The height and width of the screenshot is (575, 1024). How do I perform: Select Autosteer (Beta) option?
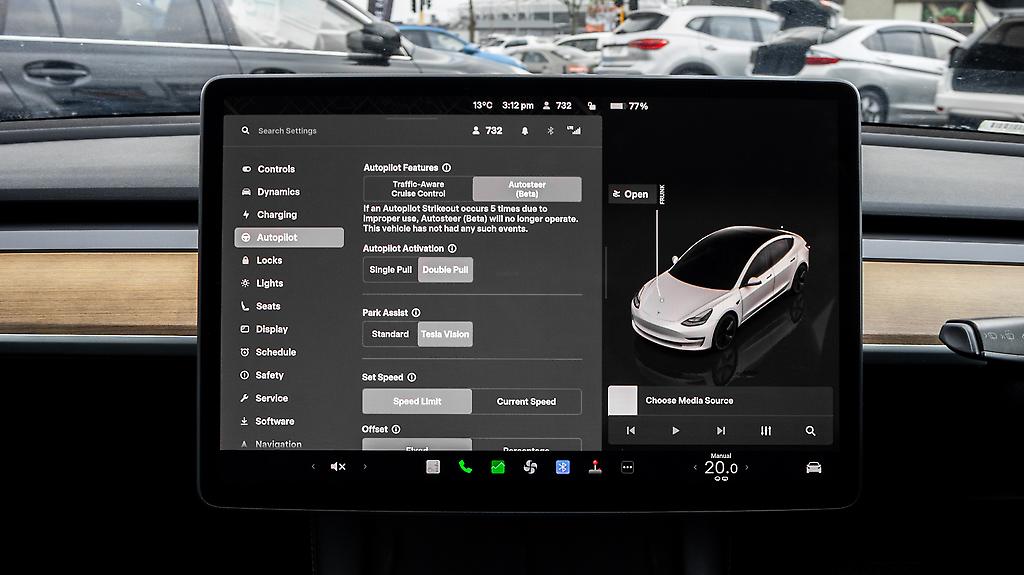(527, 189)
